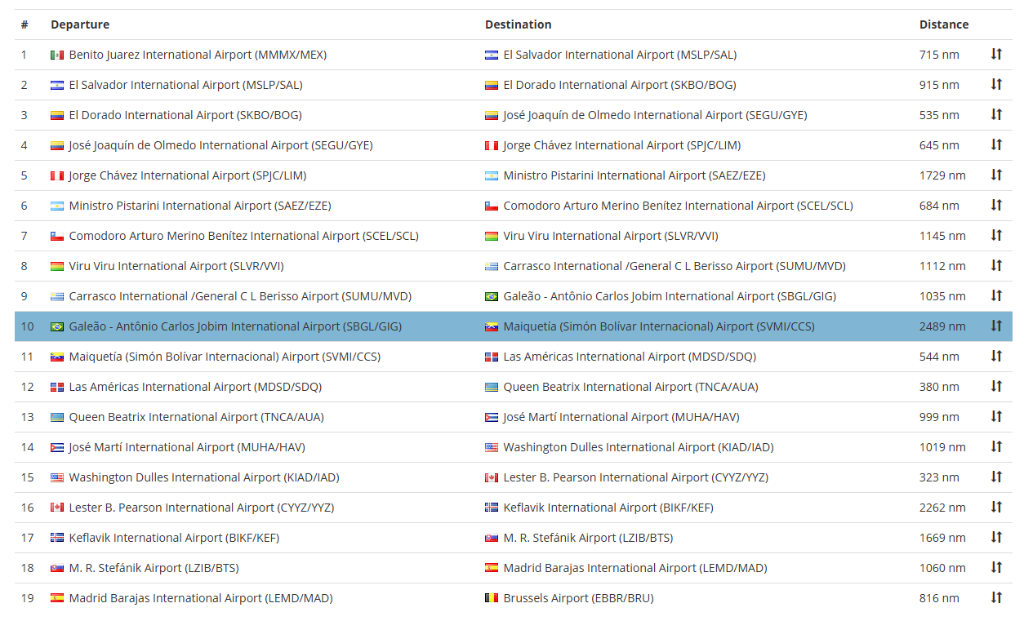Click the Departure column header
The image size is (1024, 621).
pos(80,25)
